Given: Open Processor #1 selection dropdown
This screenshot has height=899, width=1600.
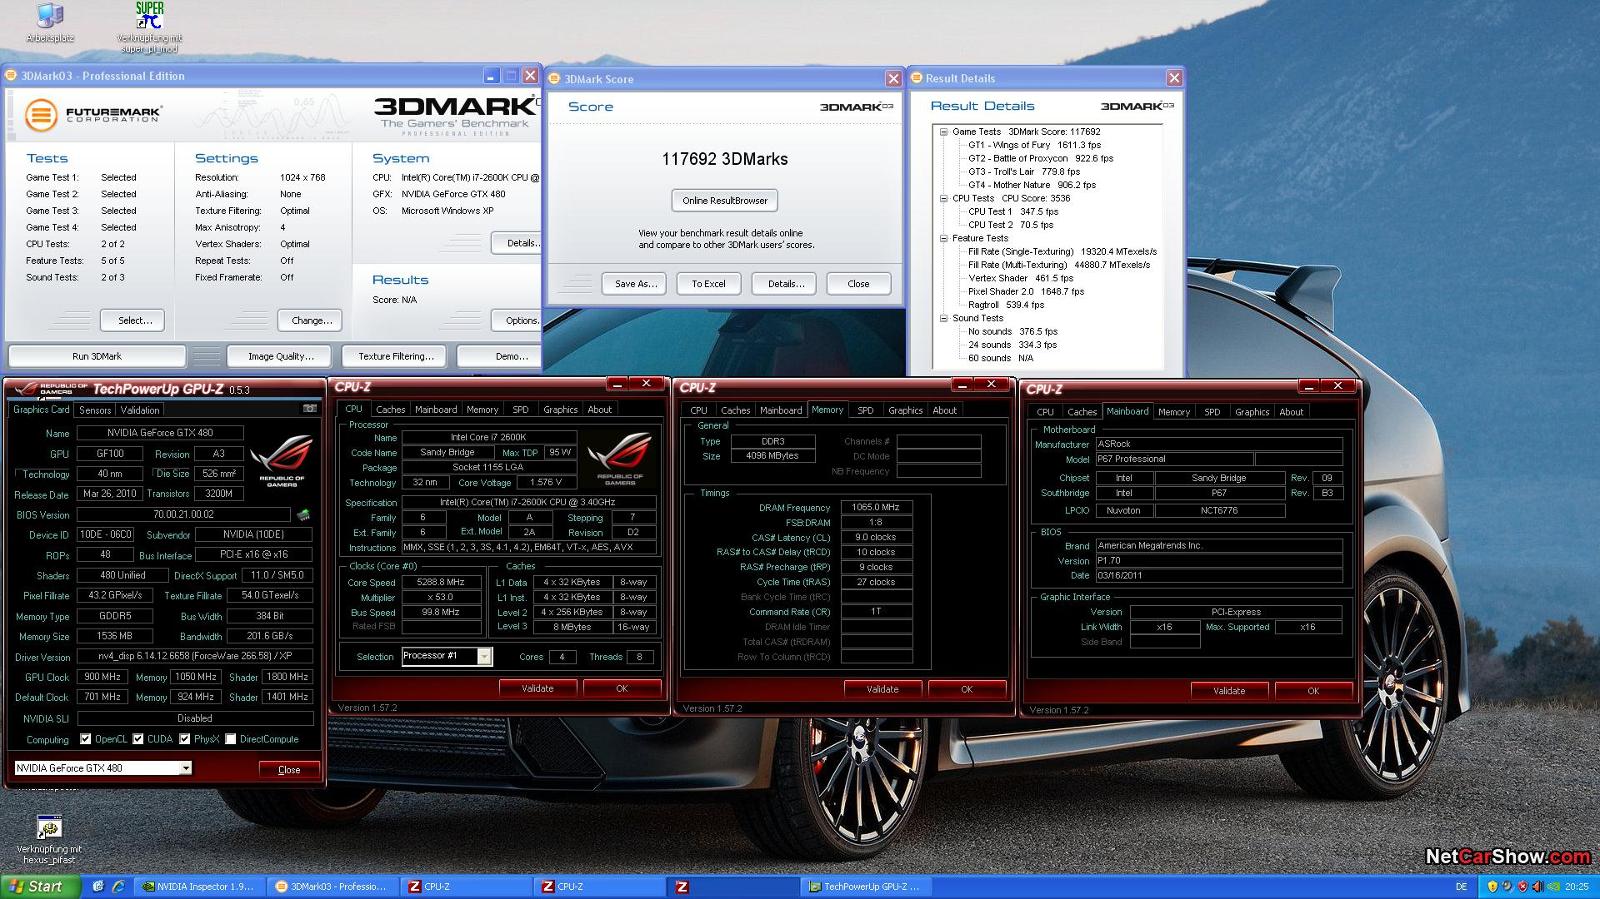Looking at the screenshot, I should 484,656.
